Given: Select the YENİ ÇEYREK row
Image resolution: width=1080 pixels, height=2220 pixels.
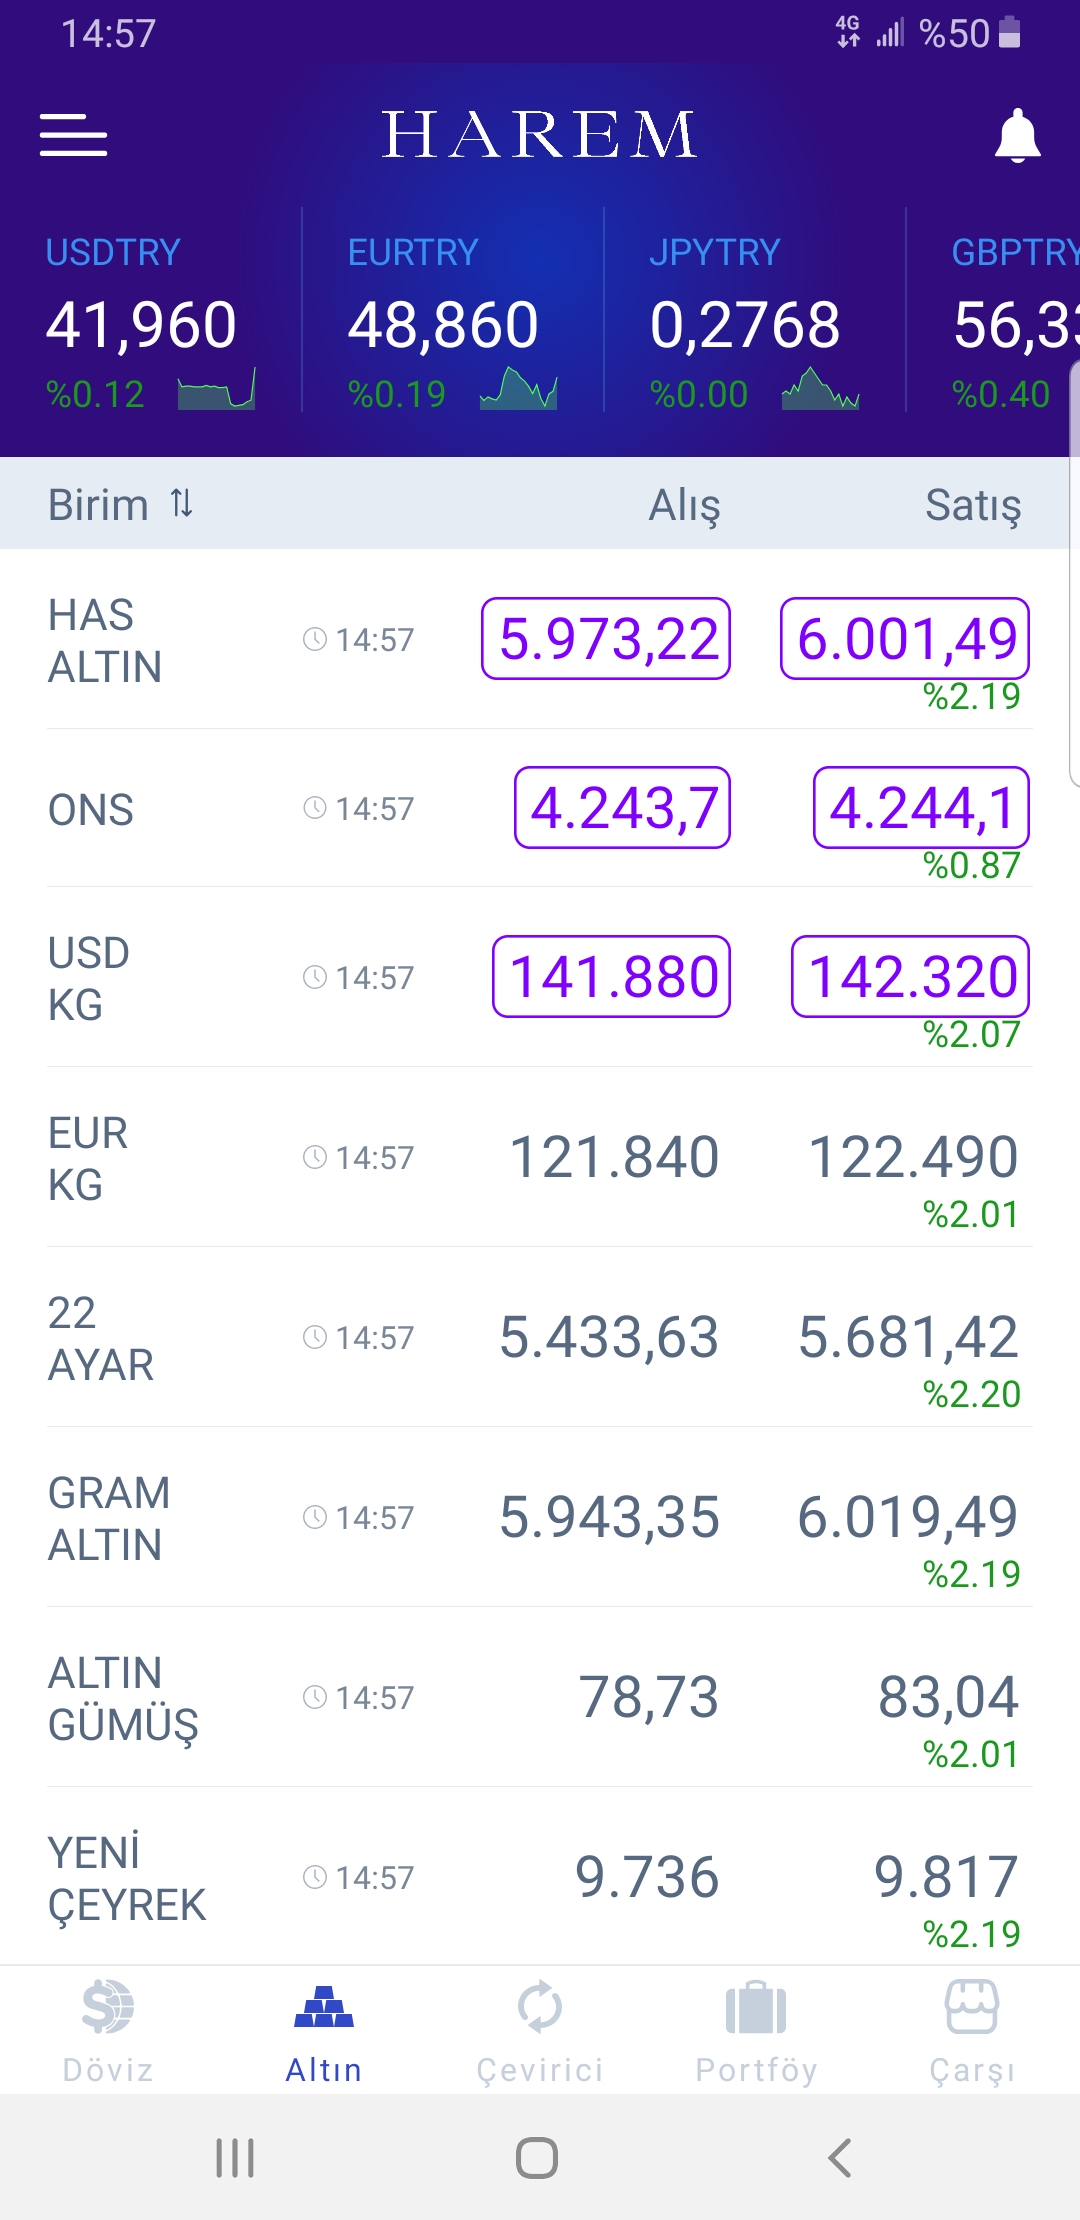Looking at the screenshot, I should pyautogui.click(x=126, y=1878).
